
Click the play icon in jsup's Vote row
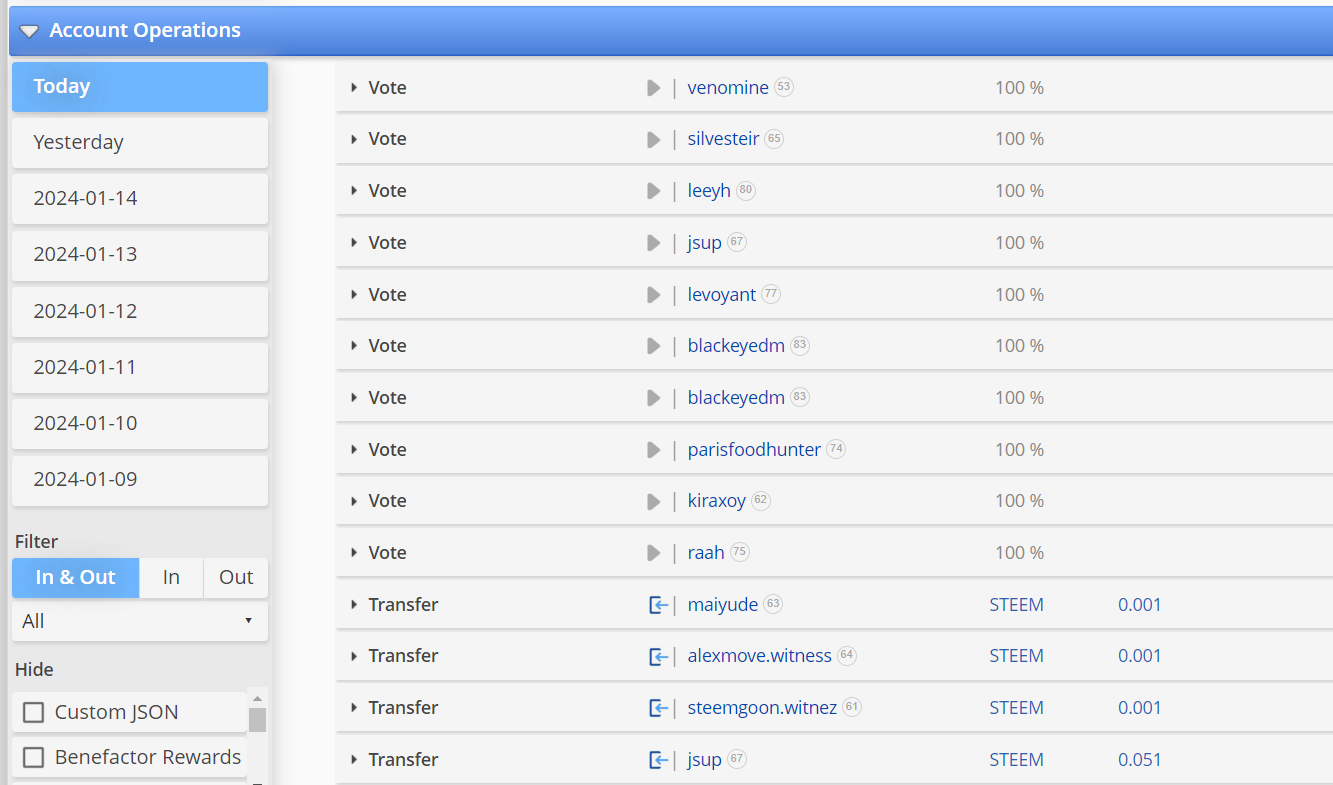(654, 243)
